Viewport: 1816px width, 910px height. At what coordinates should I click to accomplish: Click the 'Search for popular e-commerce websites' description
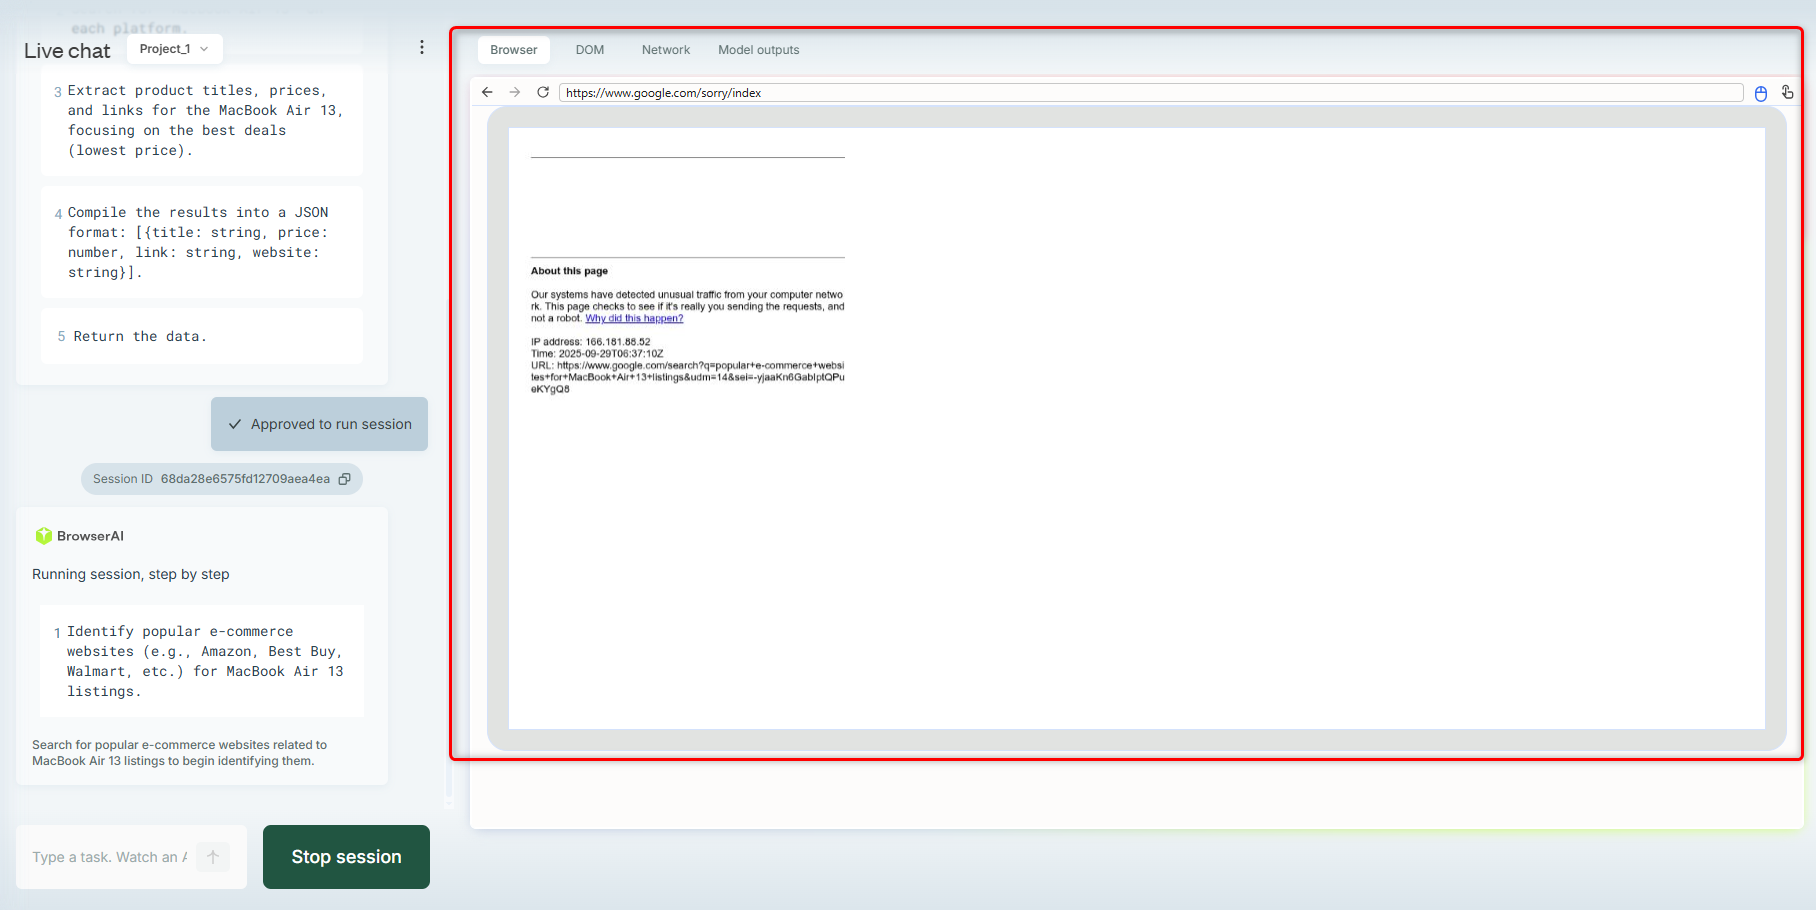click(180, 753)
